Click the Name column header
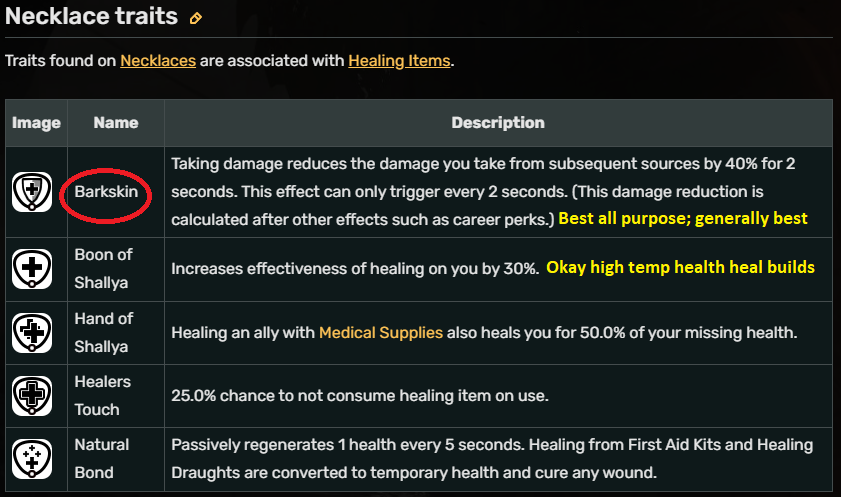This screenshot has height=497, width=841. (116, 123)
